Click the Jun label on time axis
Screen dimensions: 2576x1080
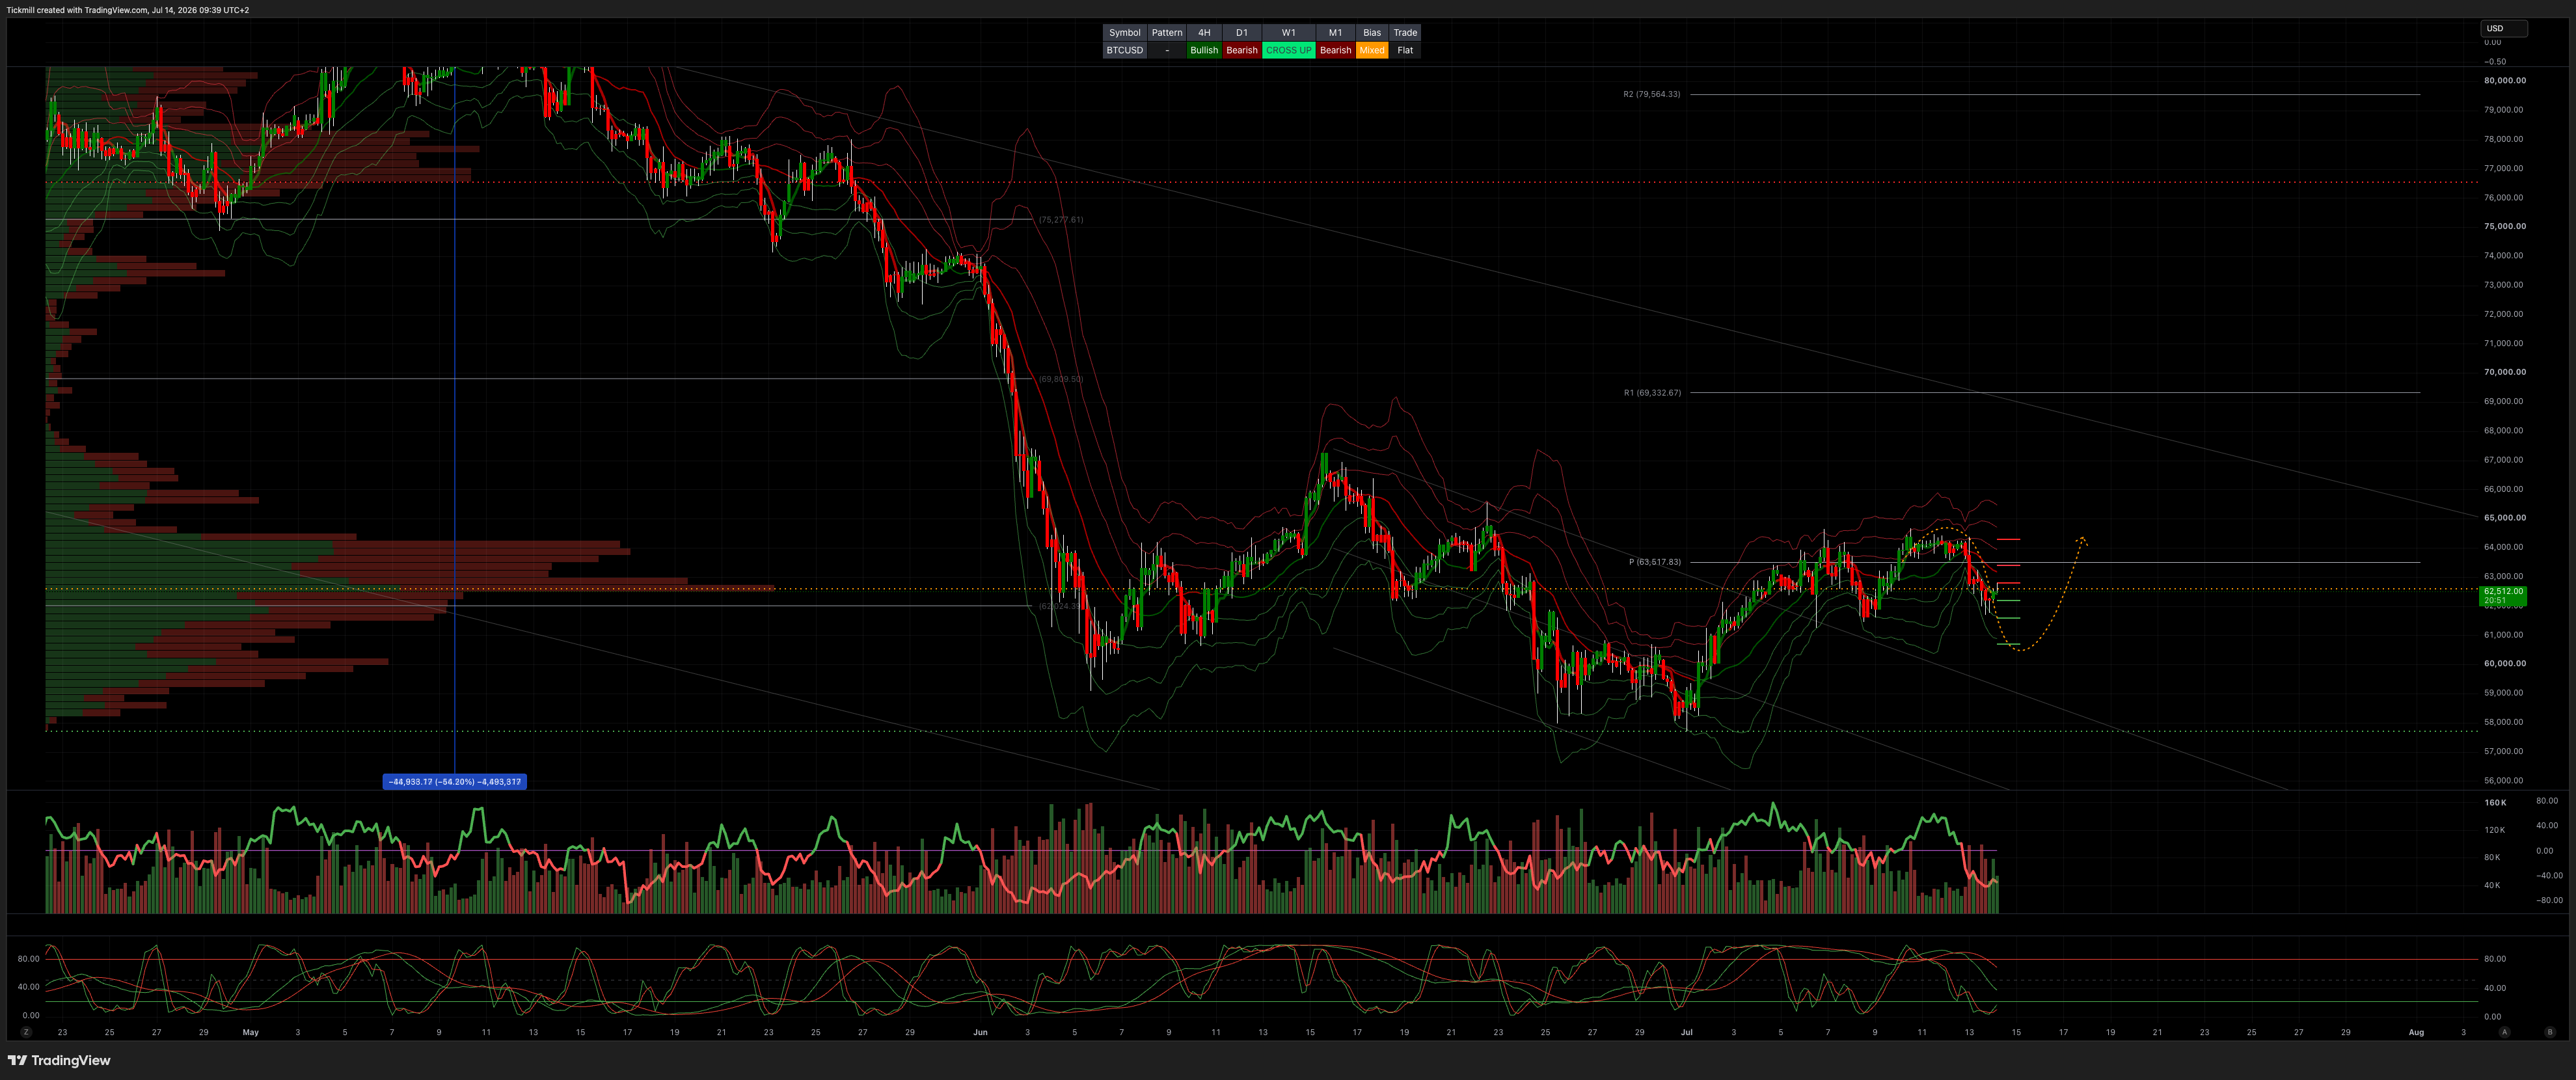point(980,1032)
